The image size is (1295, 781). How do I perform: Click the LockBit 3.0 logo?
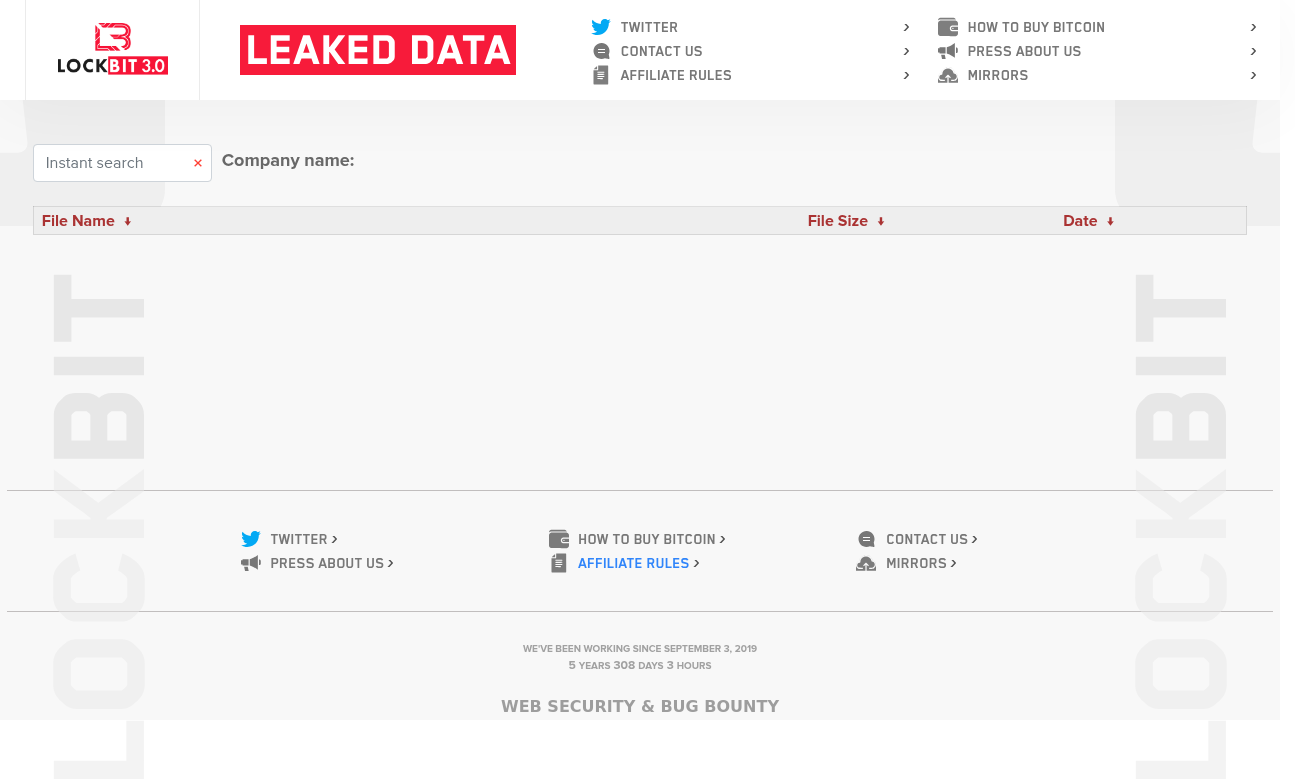[112, 50]
